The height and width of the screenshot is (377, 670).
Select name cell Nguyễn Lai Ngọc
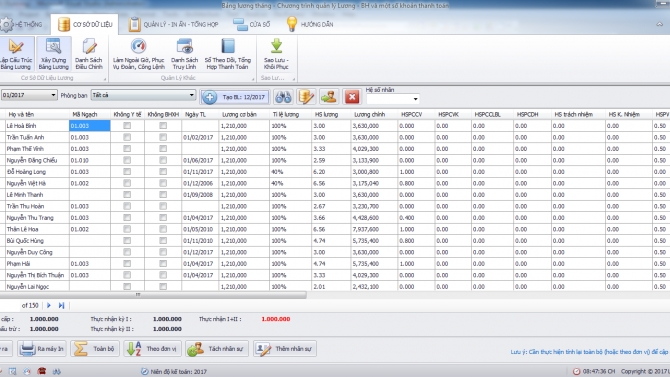[x=37, y=287]
